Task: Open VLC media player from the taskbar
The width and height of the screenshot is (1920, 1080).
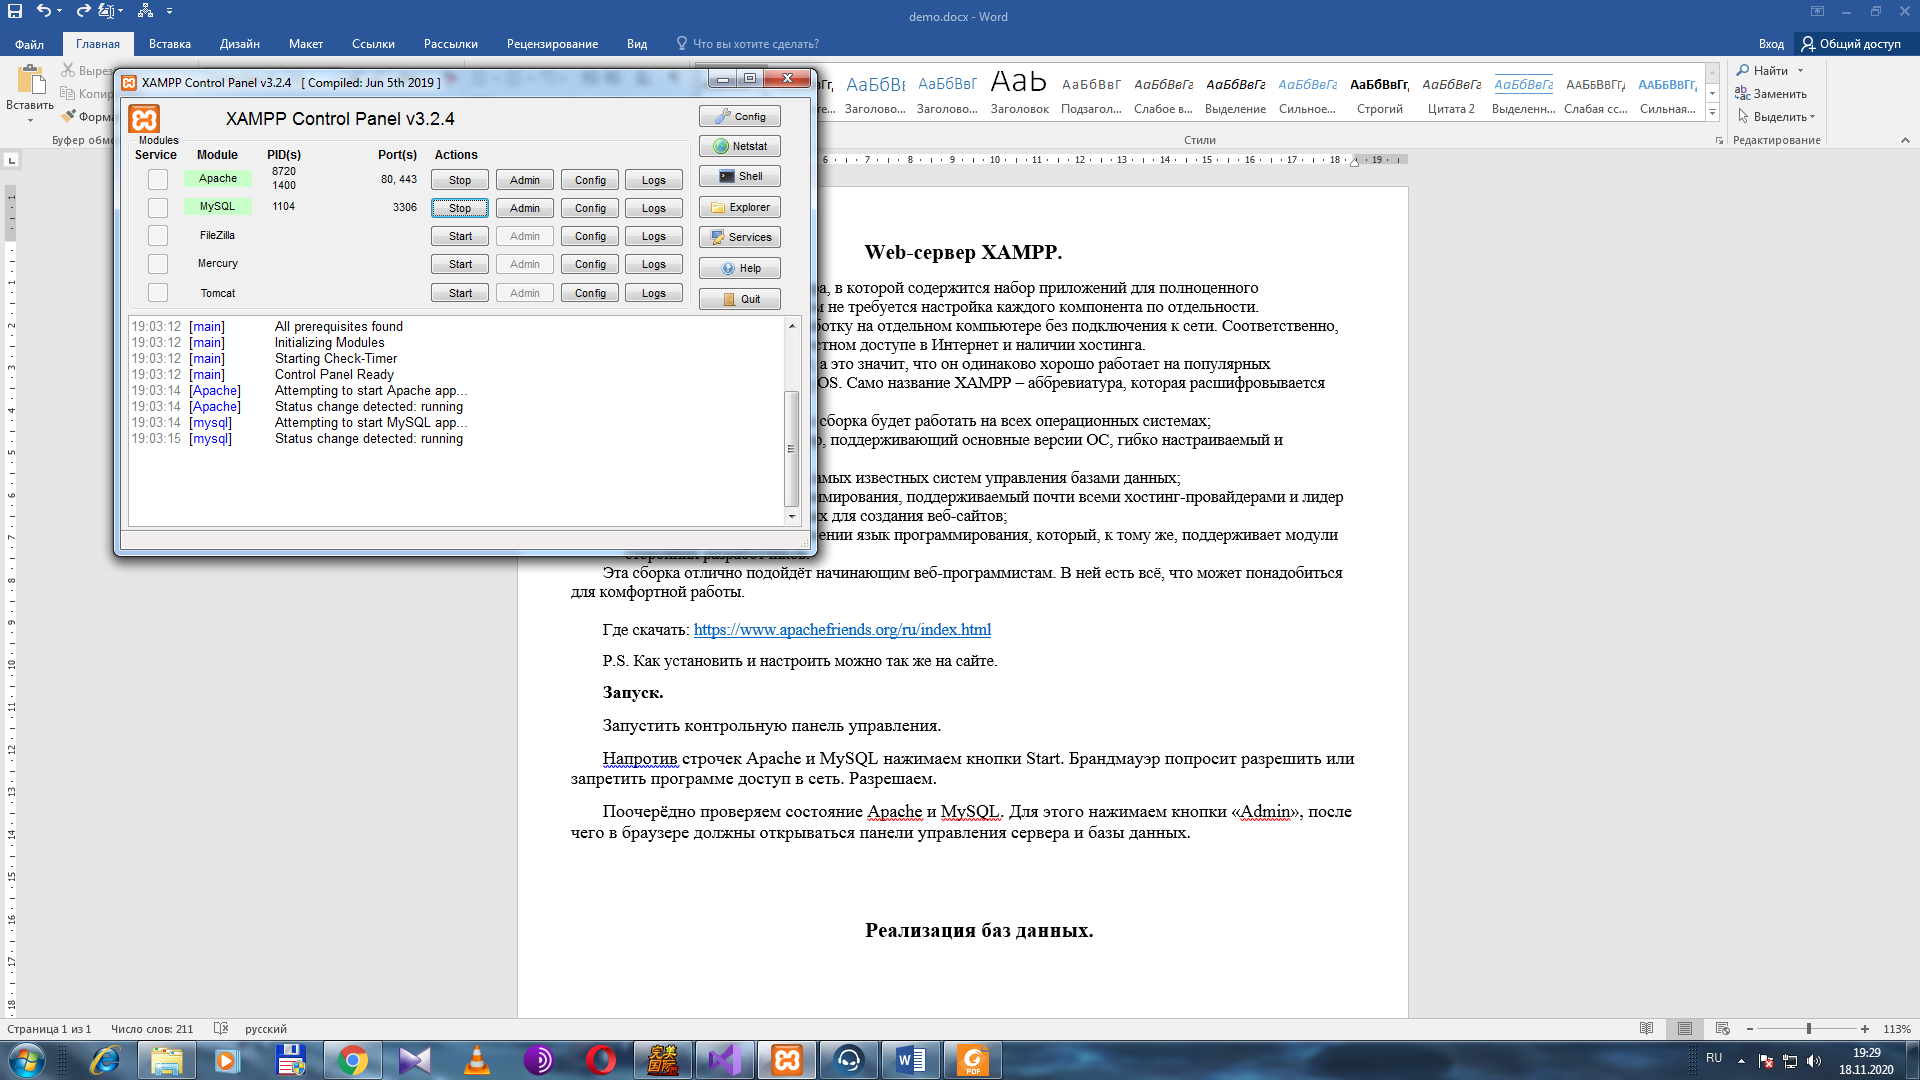Action: tap(477, 1060)
